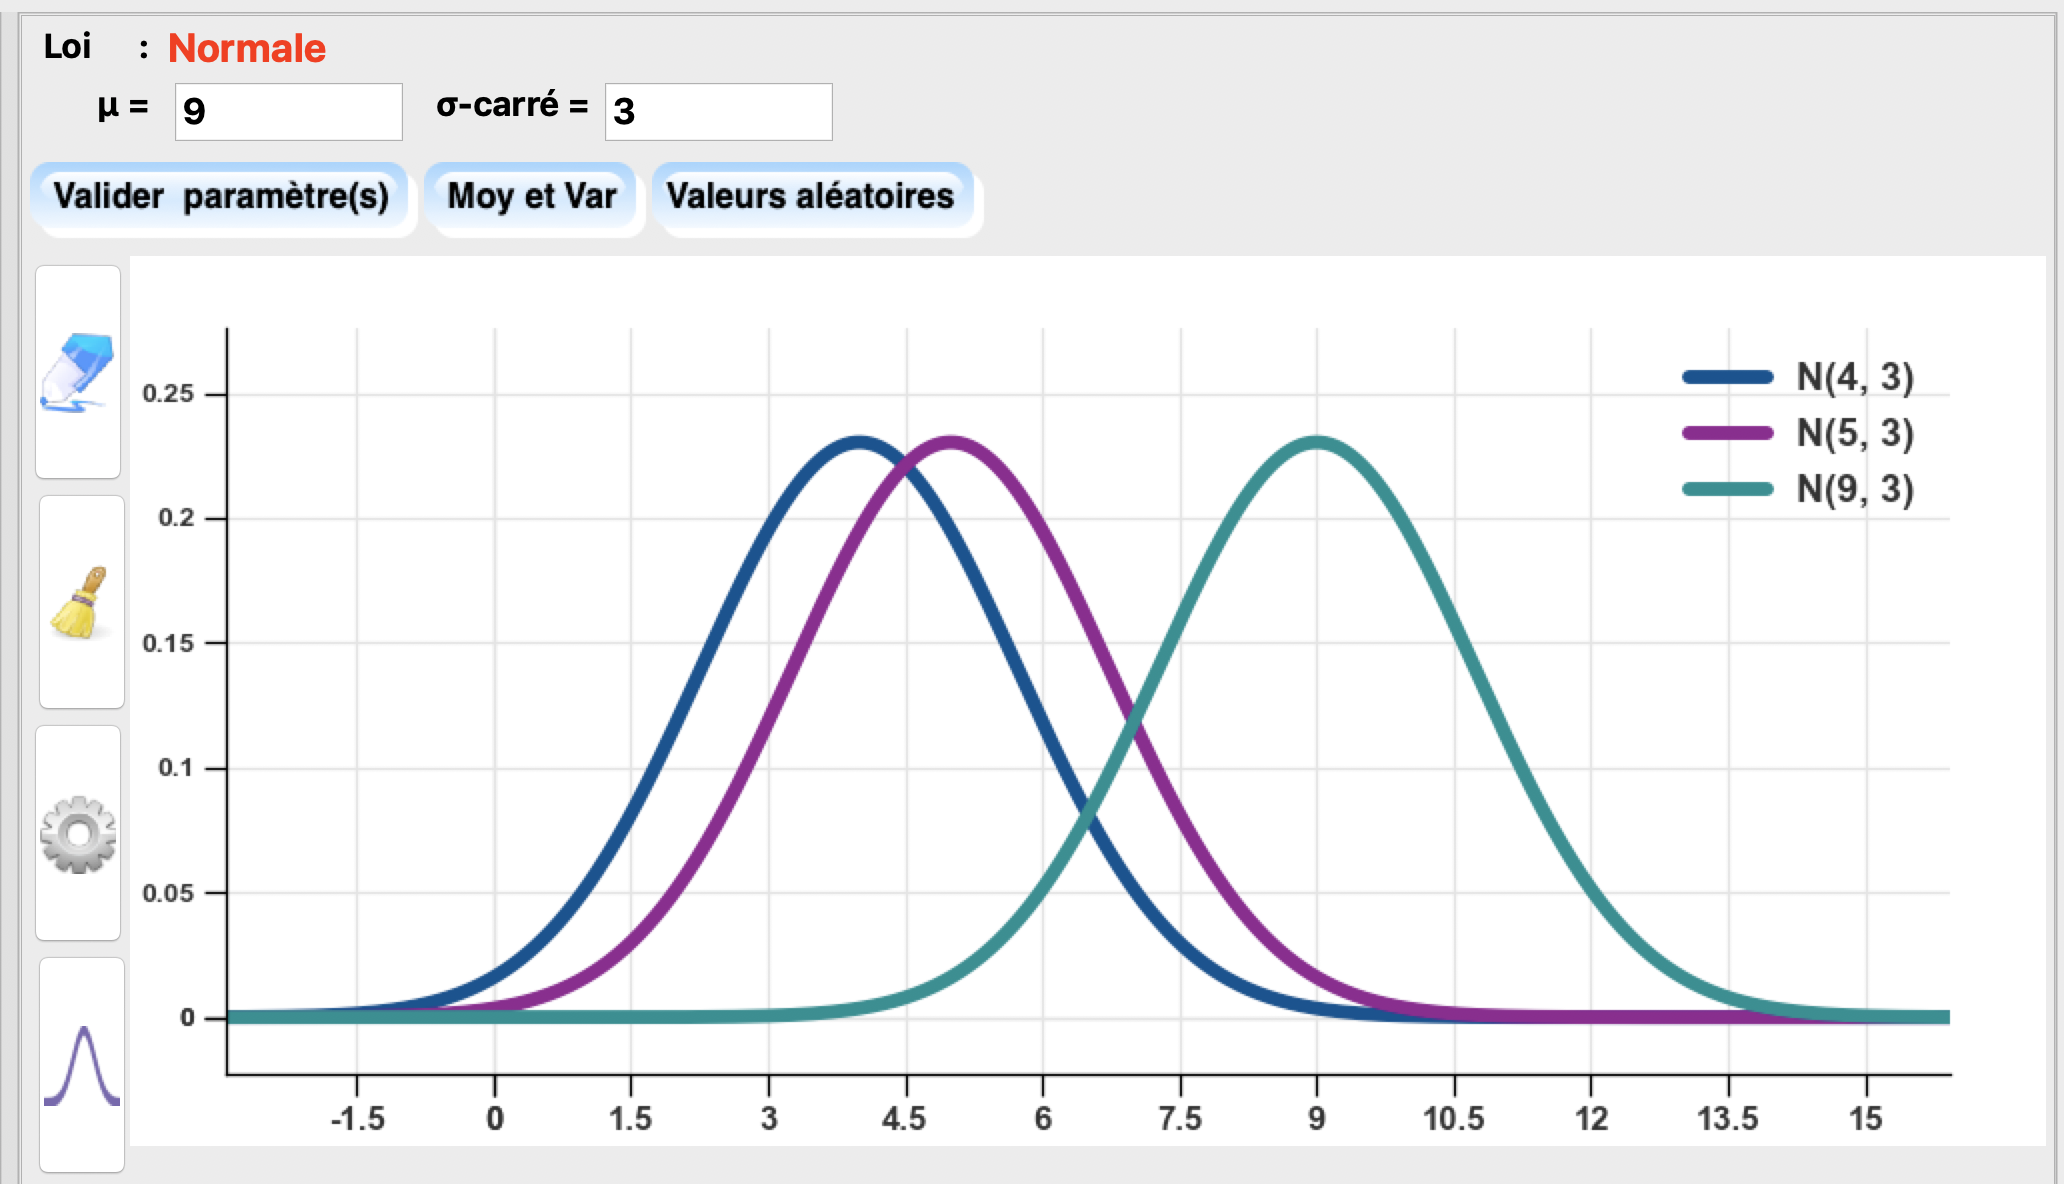
Task: Focus the μ input field
Action: coord(288,111)
